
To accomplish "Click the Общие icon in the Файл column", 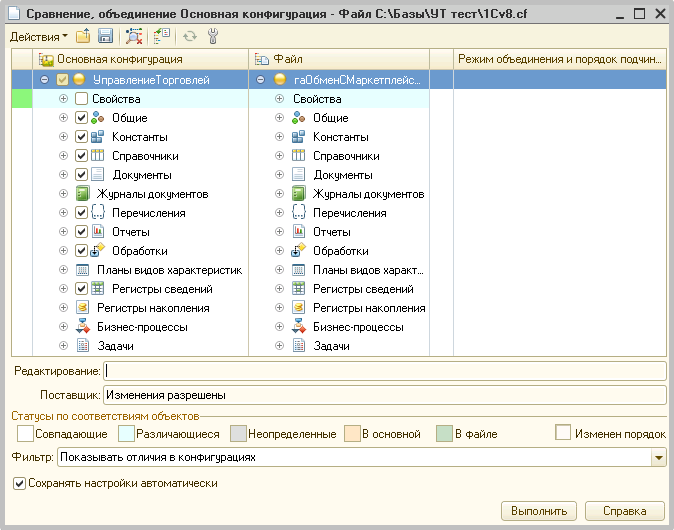I will [298, 117].
